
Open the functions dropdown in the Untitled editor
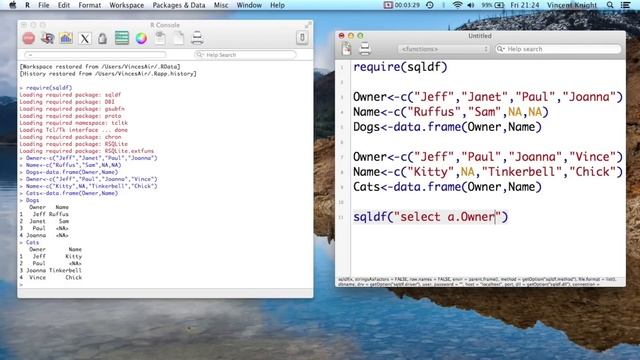(x=444, y=49)
